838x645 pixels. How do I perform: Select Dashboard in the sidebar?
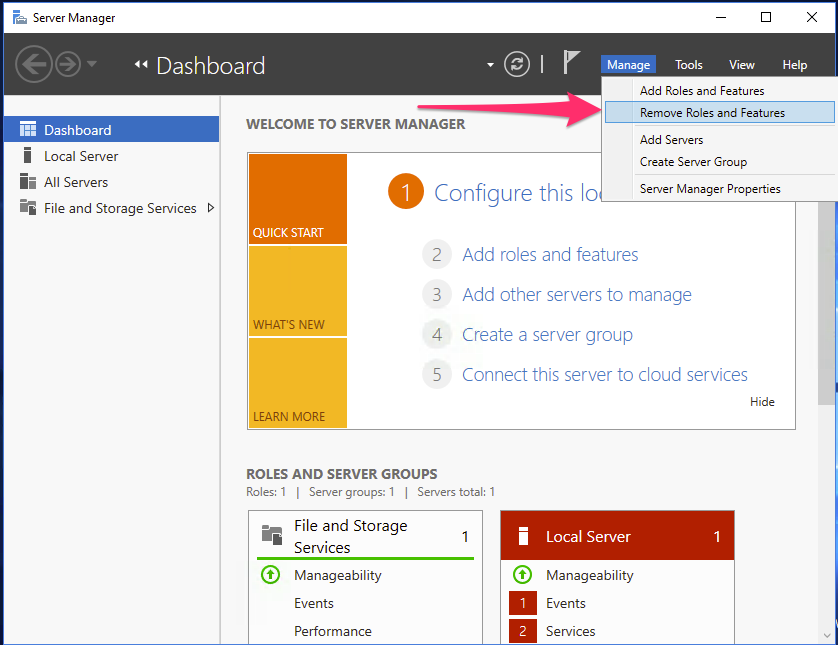[x=112, y=129]
